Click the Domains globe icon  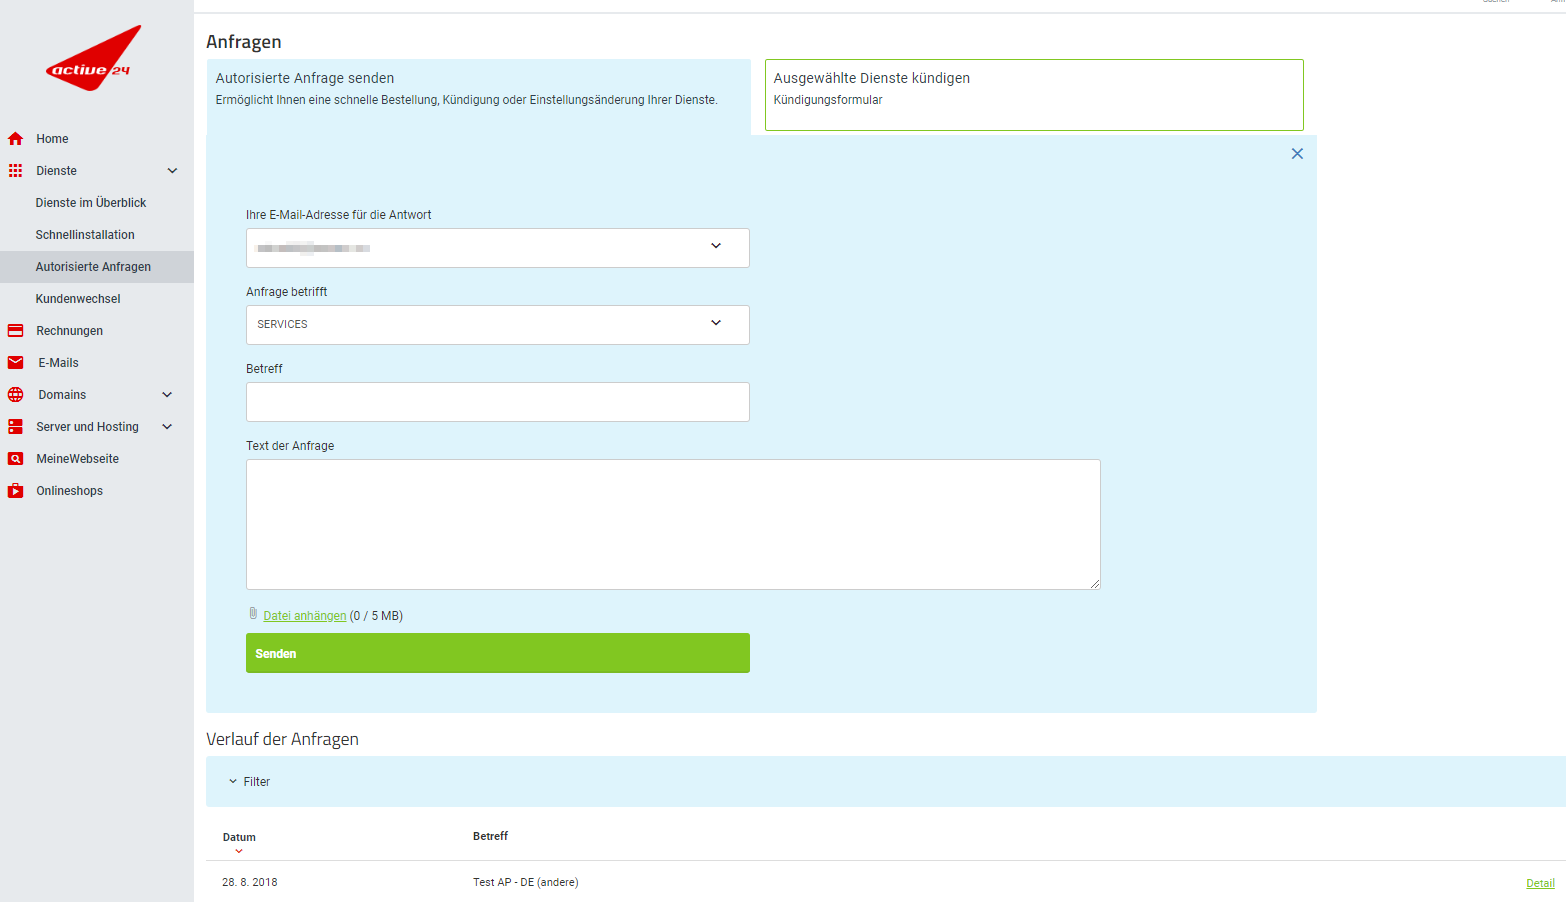pos(15,395)
